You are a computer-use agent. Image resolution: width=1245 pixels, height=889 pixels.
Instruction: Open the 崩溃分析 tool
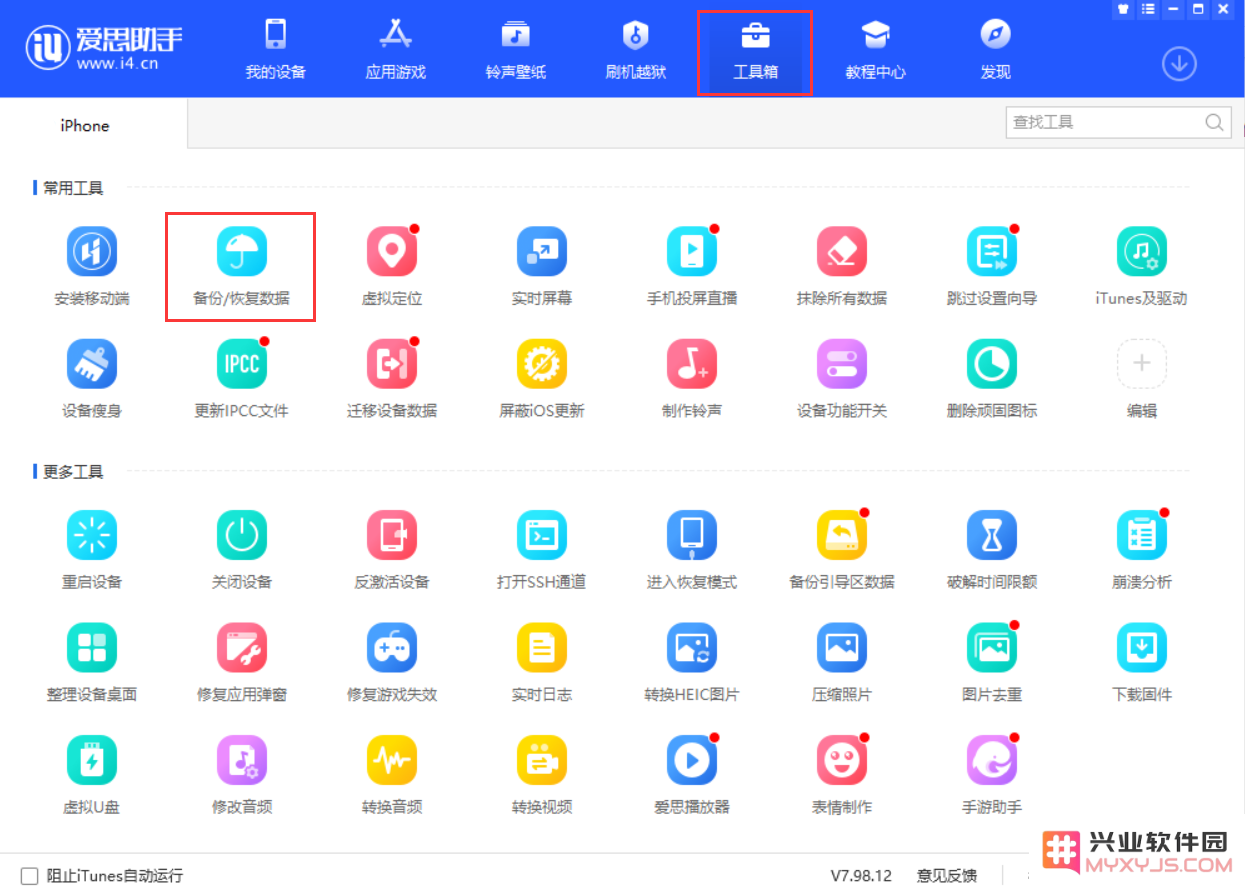1142,549
